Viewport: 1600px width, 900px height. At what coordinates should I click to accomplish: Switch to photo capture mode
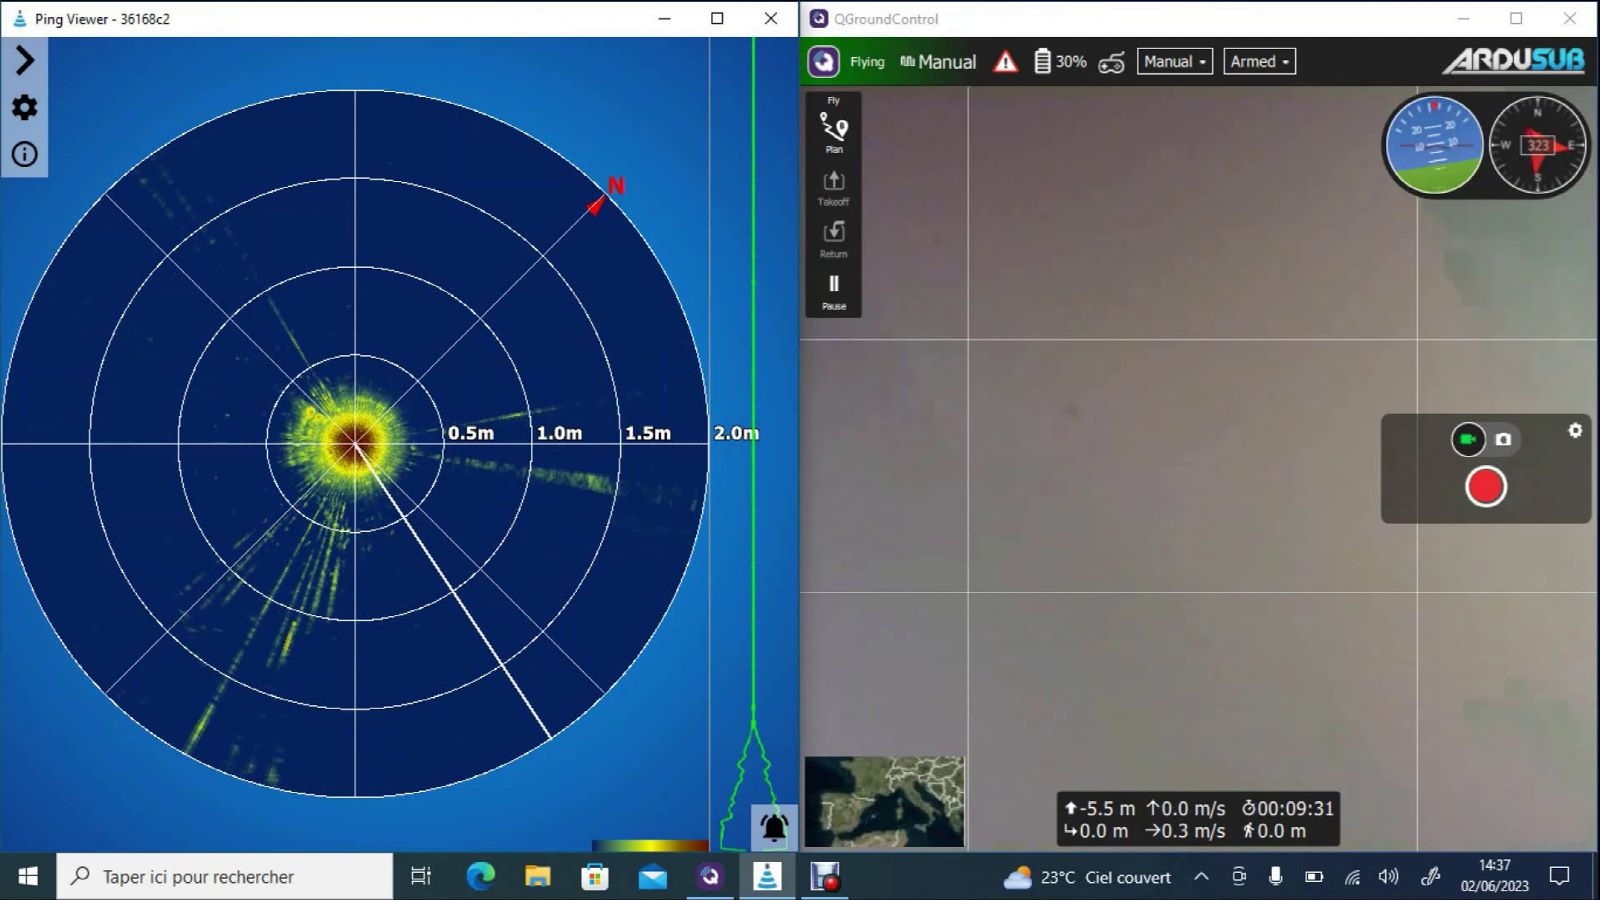[x=1503, y=439]
